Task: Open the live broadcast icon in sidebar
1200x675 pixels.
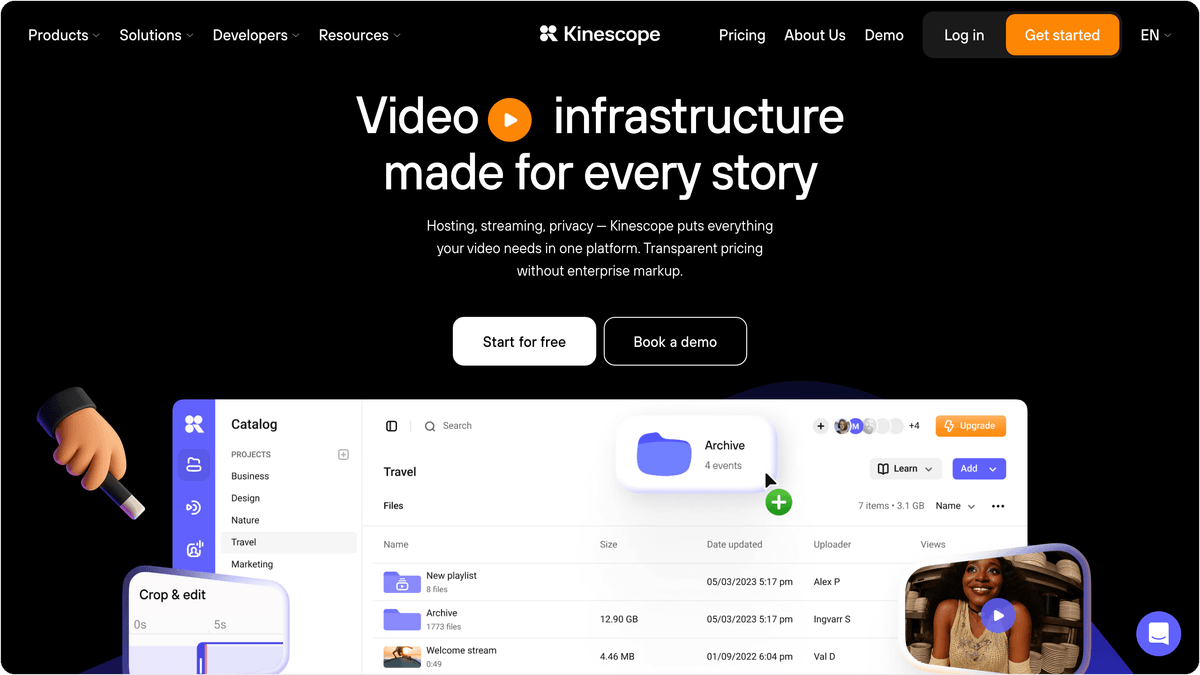Action: pos(194,508)
